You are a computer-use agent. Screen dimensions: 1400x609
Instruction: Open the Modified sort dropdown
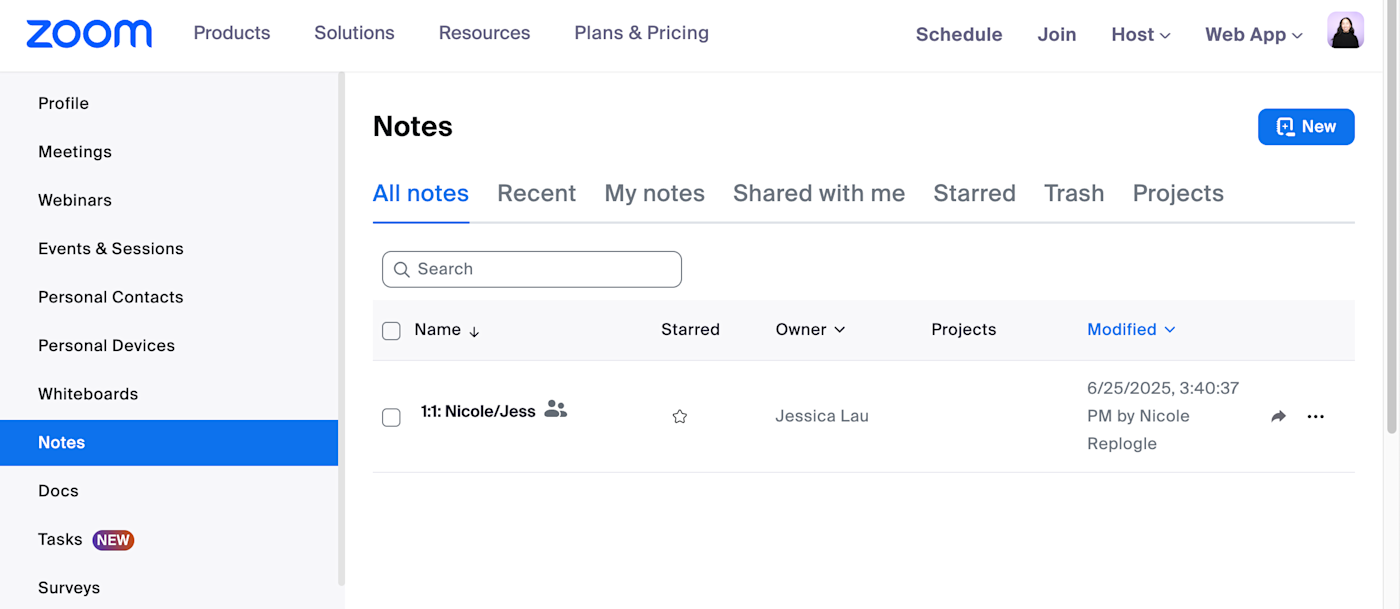click(x=1131, y=330)
